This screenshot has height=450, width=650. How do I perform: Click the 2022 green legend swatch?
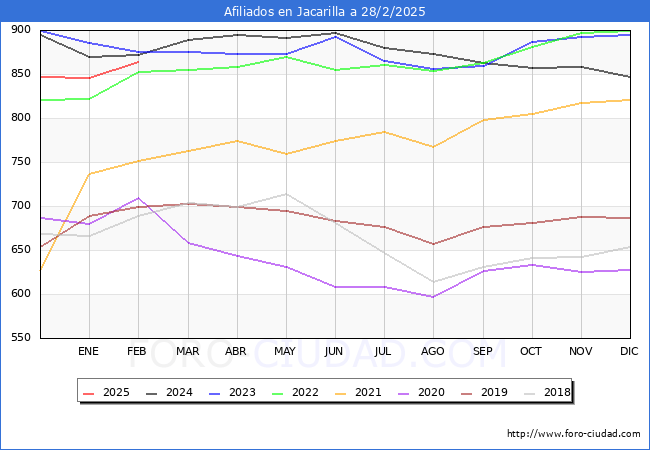[x=277, y=392]
